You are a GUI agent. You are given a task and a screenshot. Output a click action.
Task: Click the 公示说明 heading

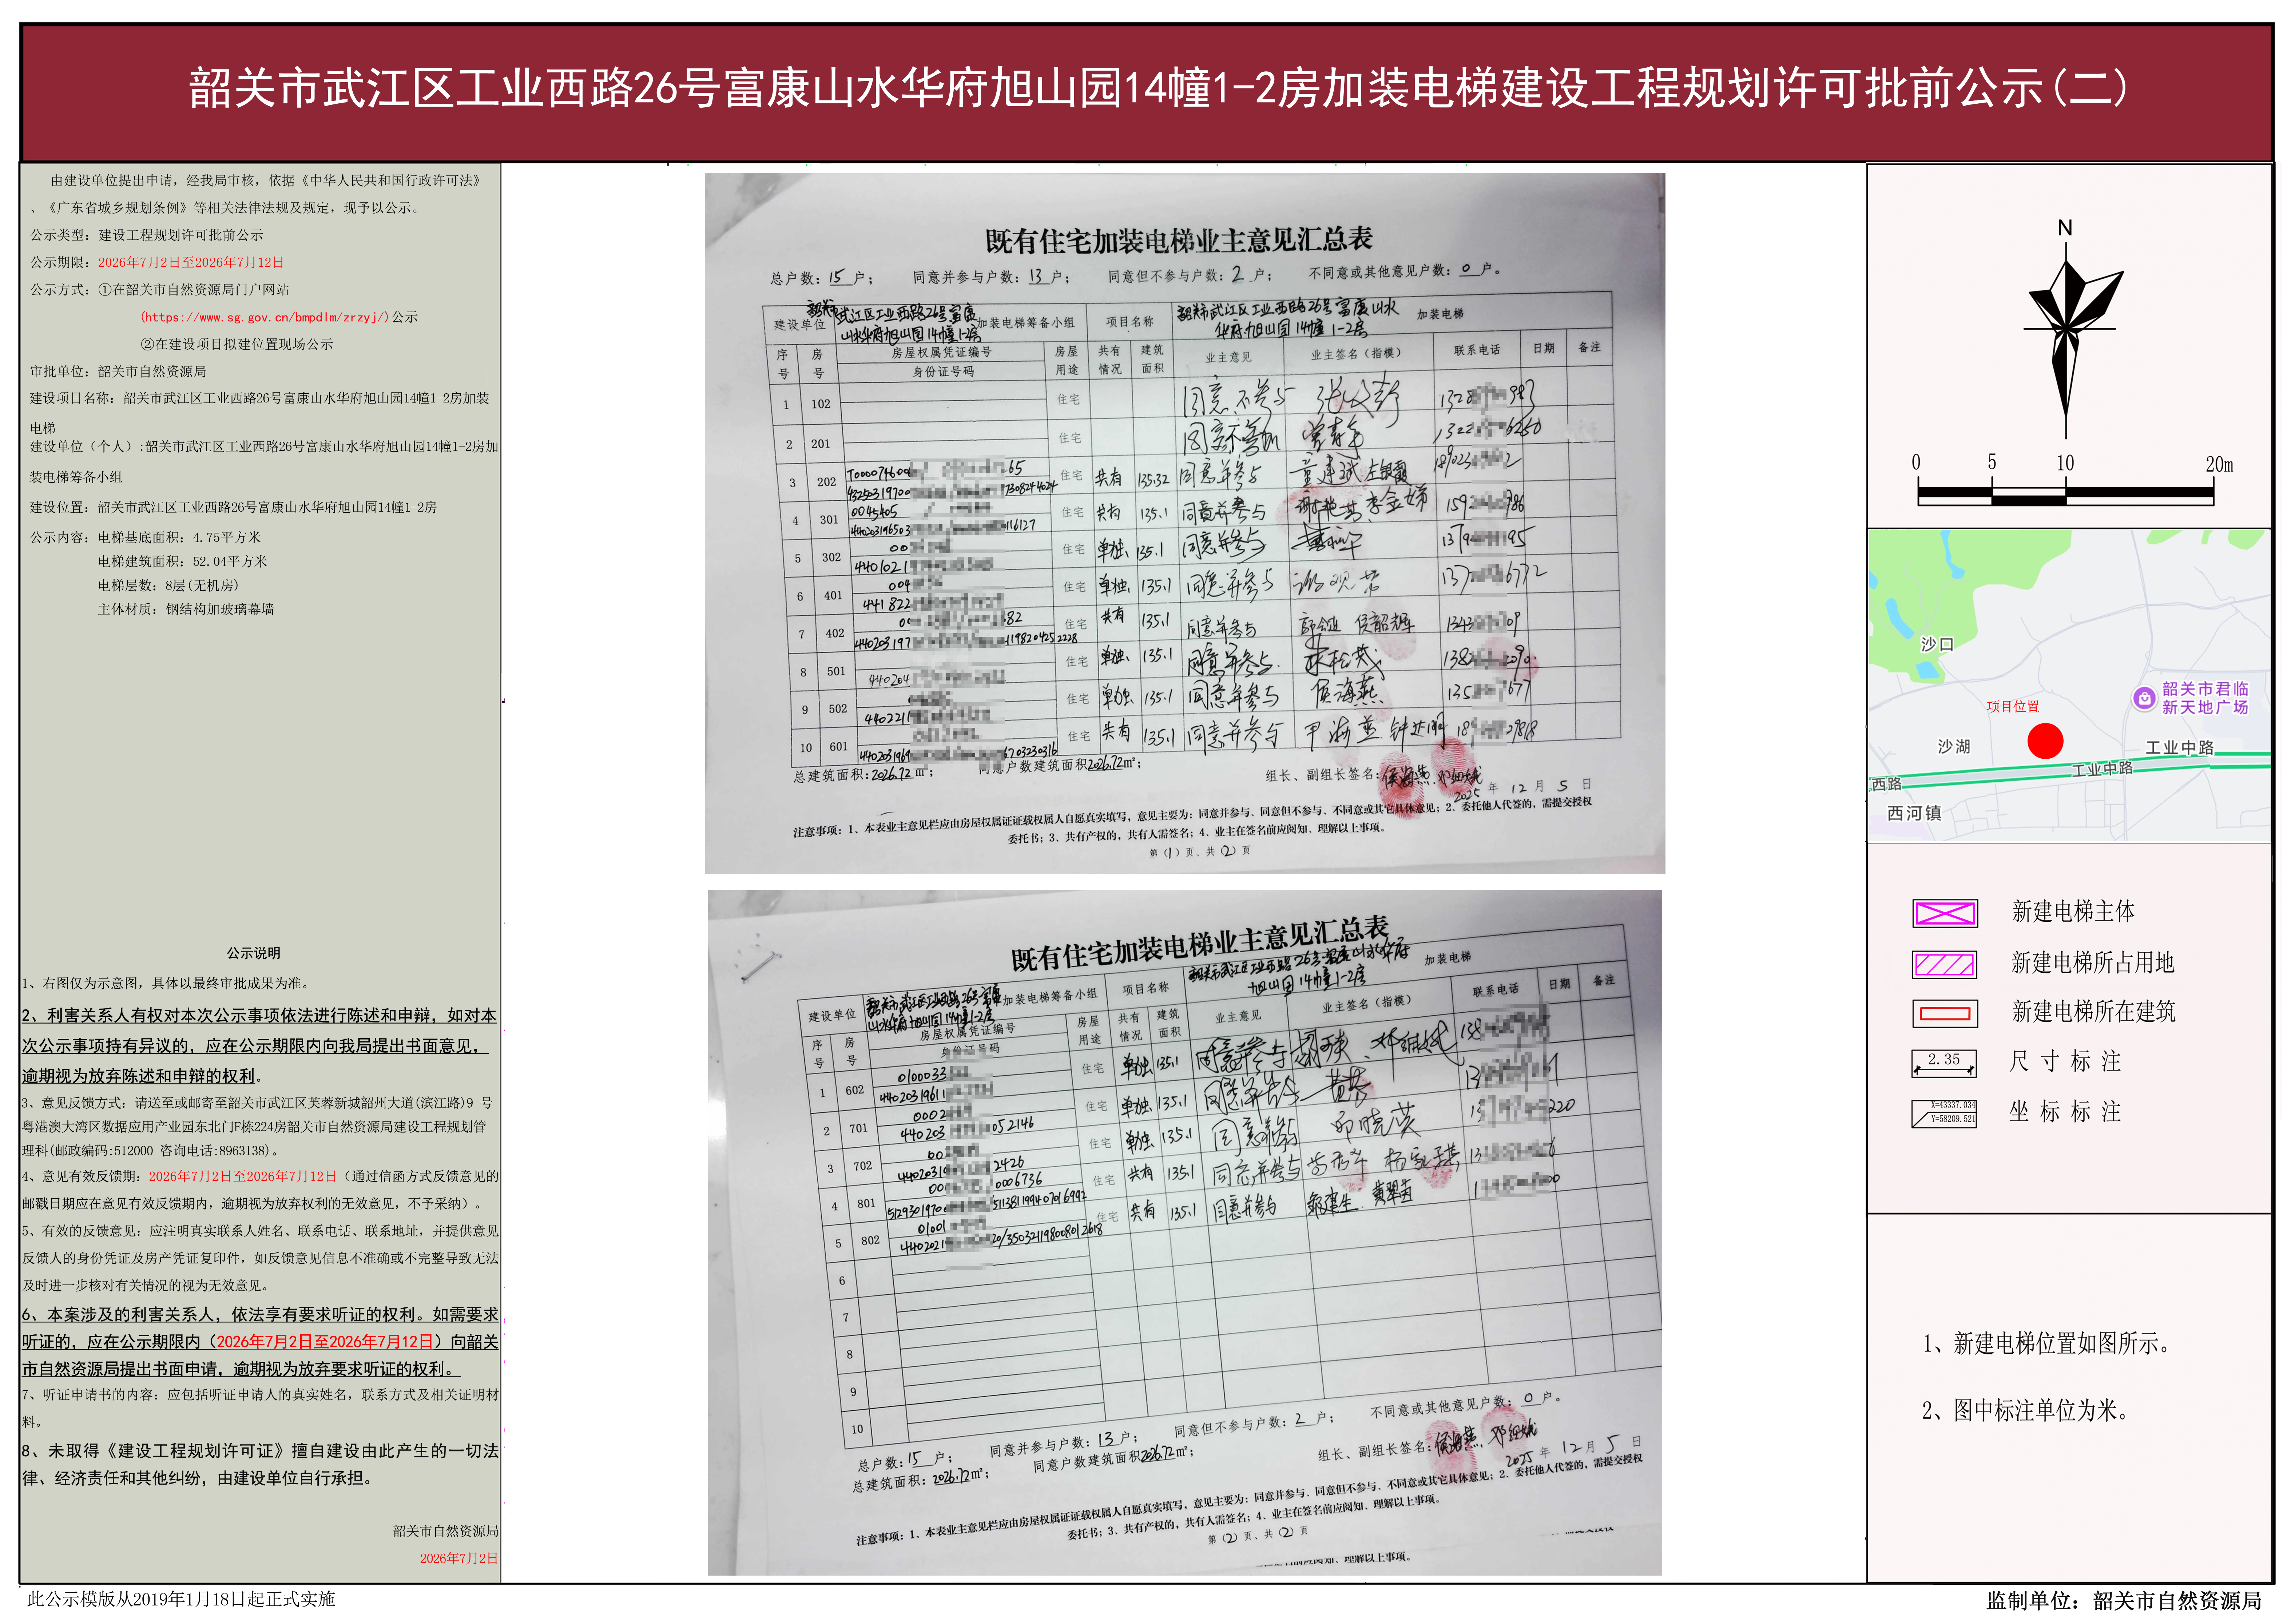point(253,953)
